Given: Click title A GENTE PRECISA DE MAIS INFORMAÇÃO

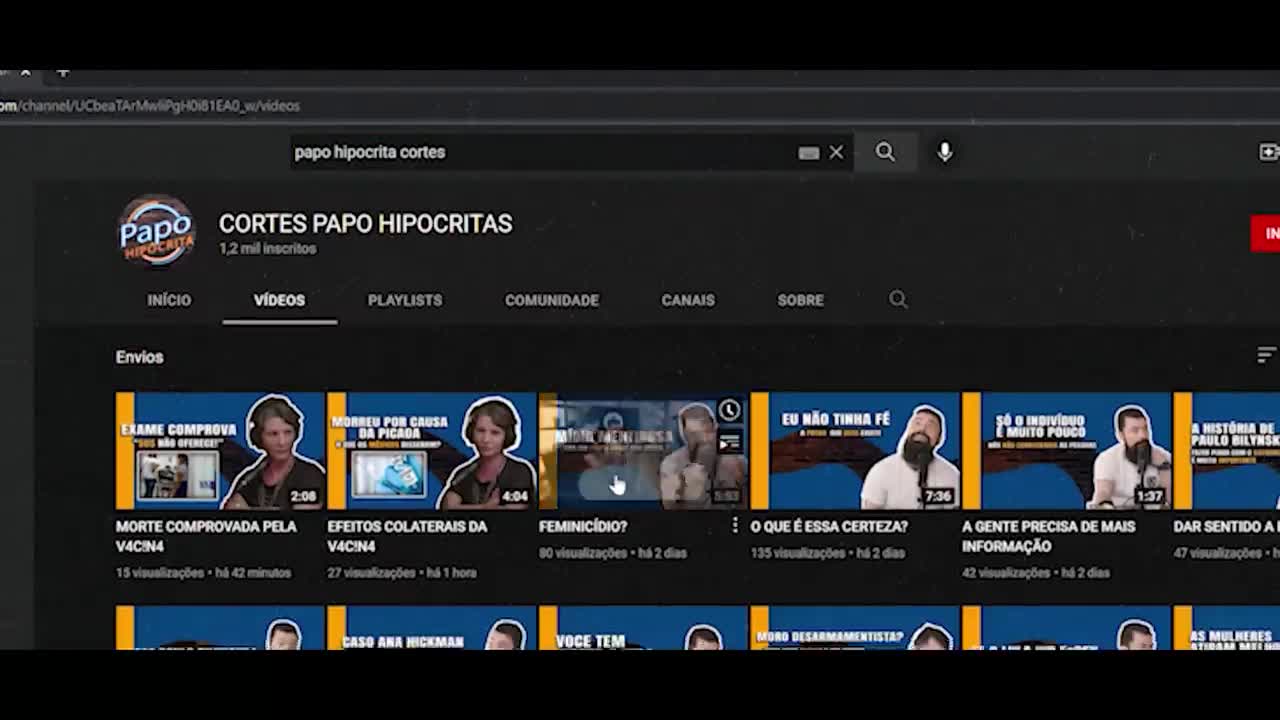Looking at the screenshot, I should tap(1049, 536).
